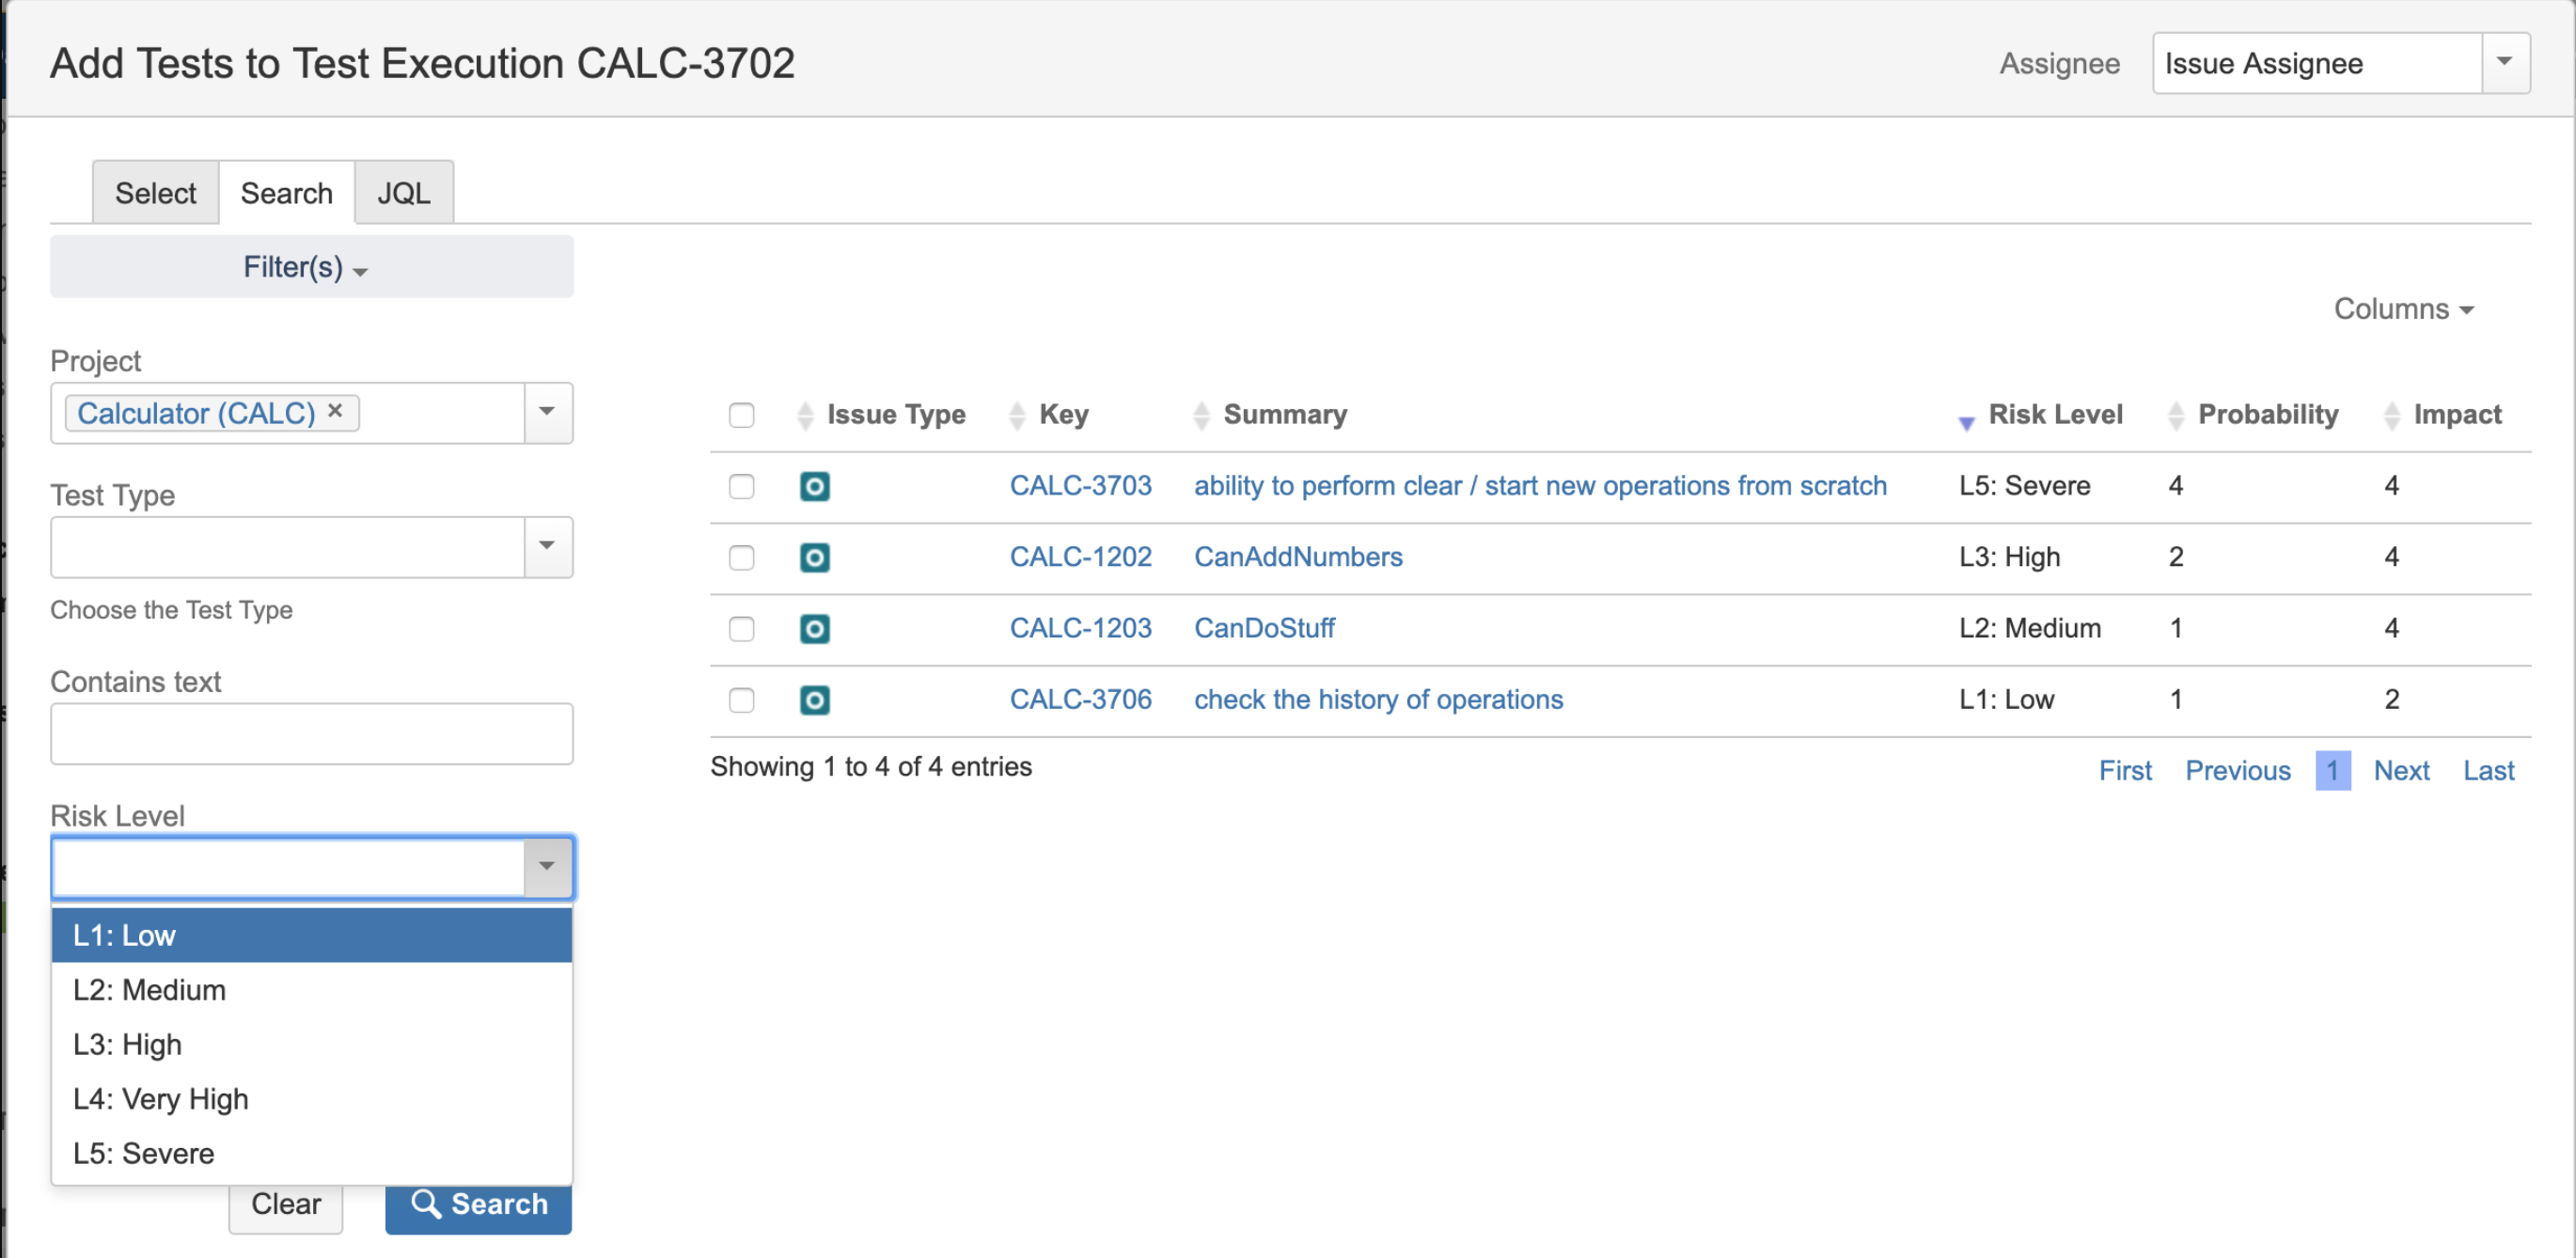Open summary link 'ability to perform clear'
The height and width of the screenshot is (1258, 2576).
[1540, 486]
